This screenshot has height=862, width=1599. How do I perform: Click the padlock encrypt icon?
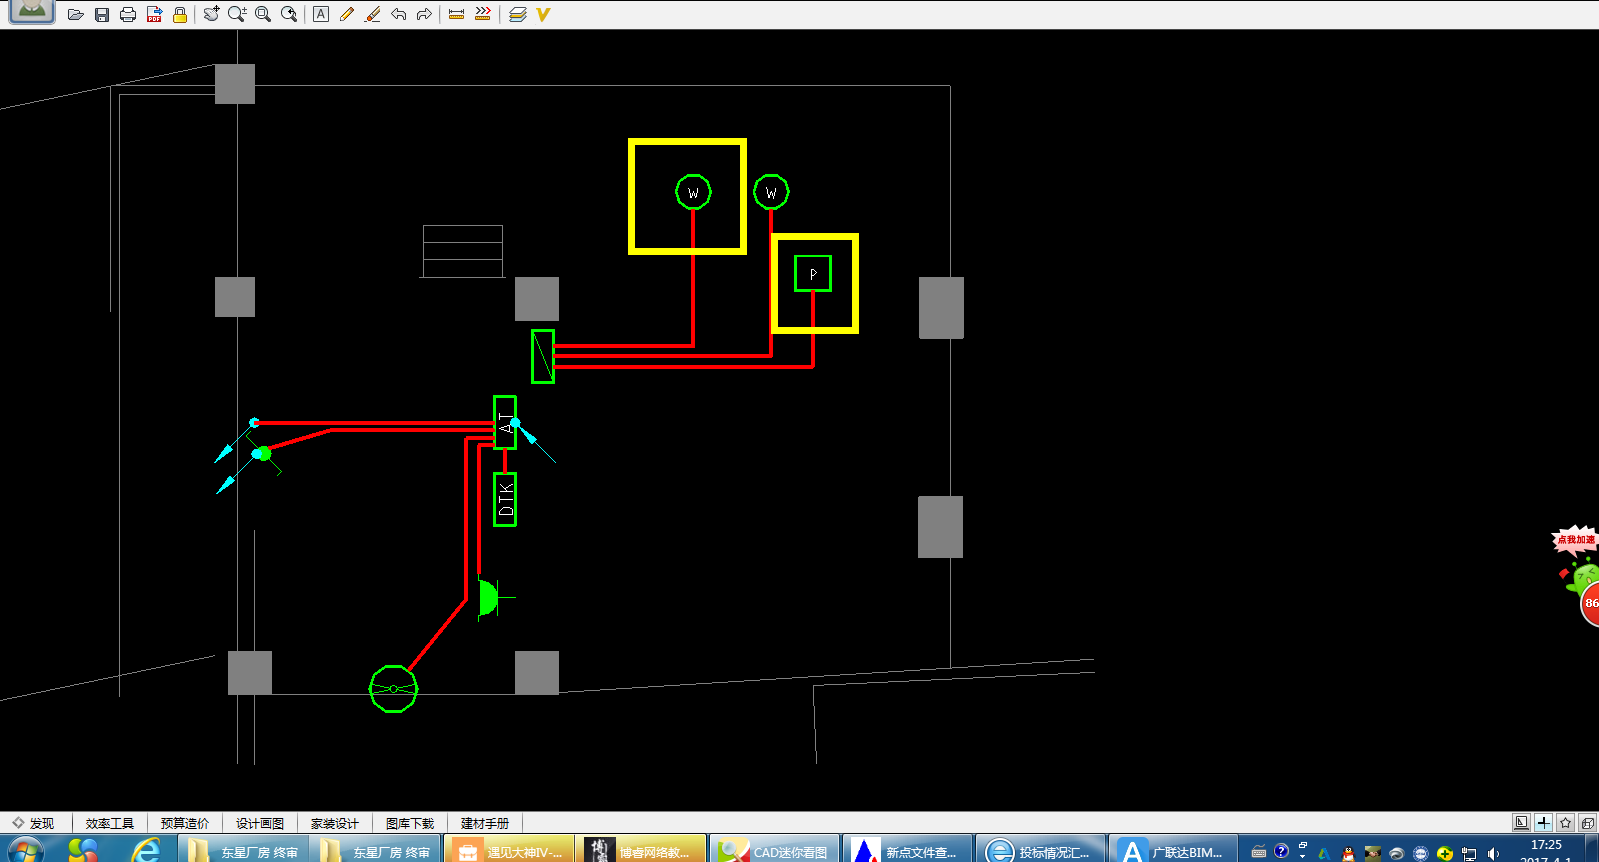[x=180, y=14]
